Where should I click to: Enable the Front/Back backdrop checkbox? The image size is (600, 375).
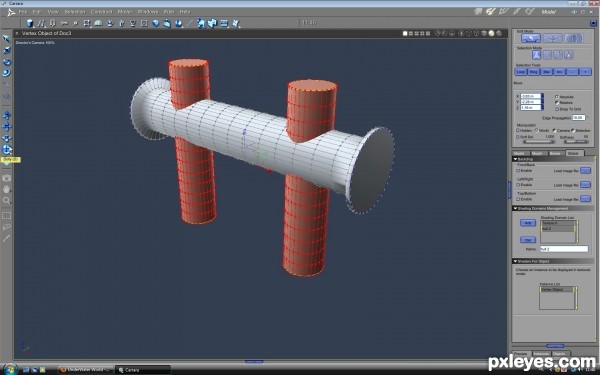pos(518,171)
